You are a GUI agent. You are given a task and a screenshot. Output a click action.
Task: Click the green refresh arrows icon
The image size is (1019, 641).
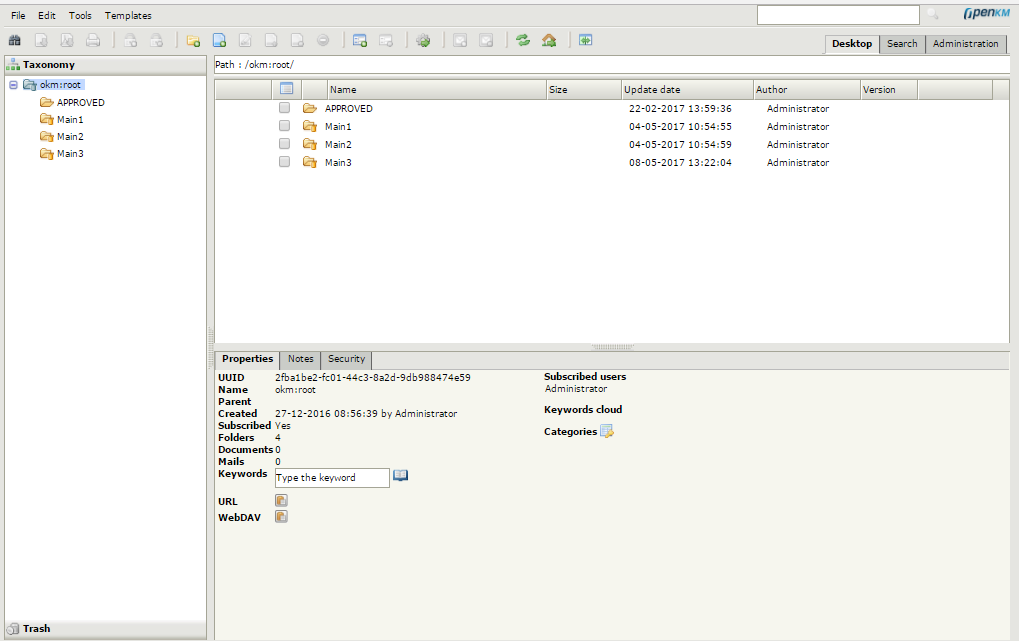click(x=523, y=41)
